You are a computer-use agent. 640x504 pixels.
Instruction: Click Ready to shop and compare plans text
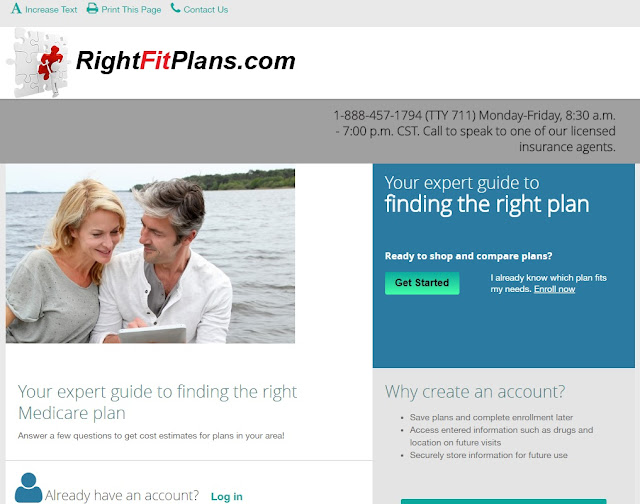click(468, 256)
